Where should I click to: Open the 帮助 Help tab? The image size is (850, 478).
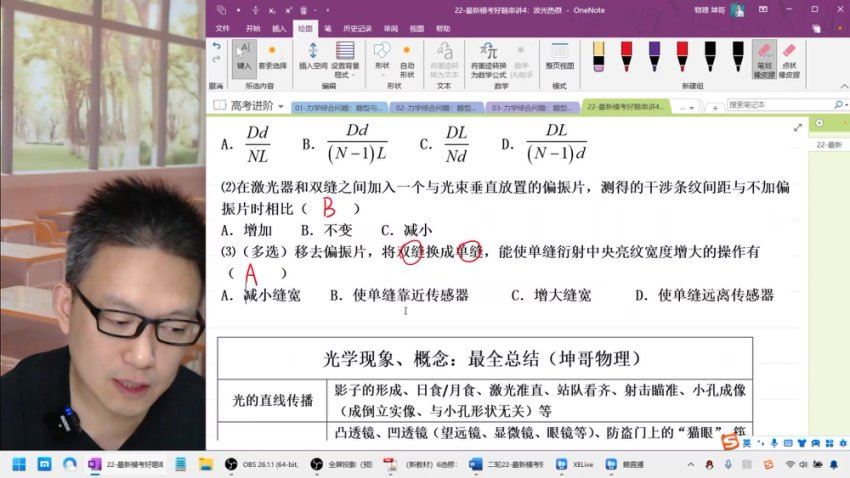click(x=443, y=28)
